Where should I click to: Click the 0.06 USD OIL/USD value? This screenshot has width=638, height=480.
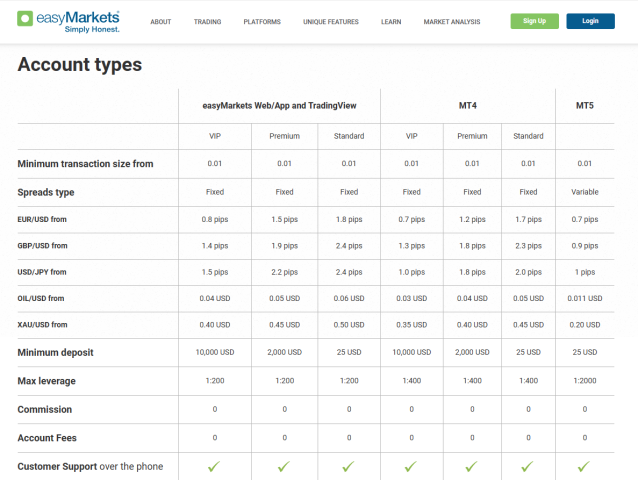pos(349,299)
